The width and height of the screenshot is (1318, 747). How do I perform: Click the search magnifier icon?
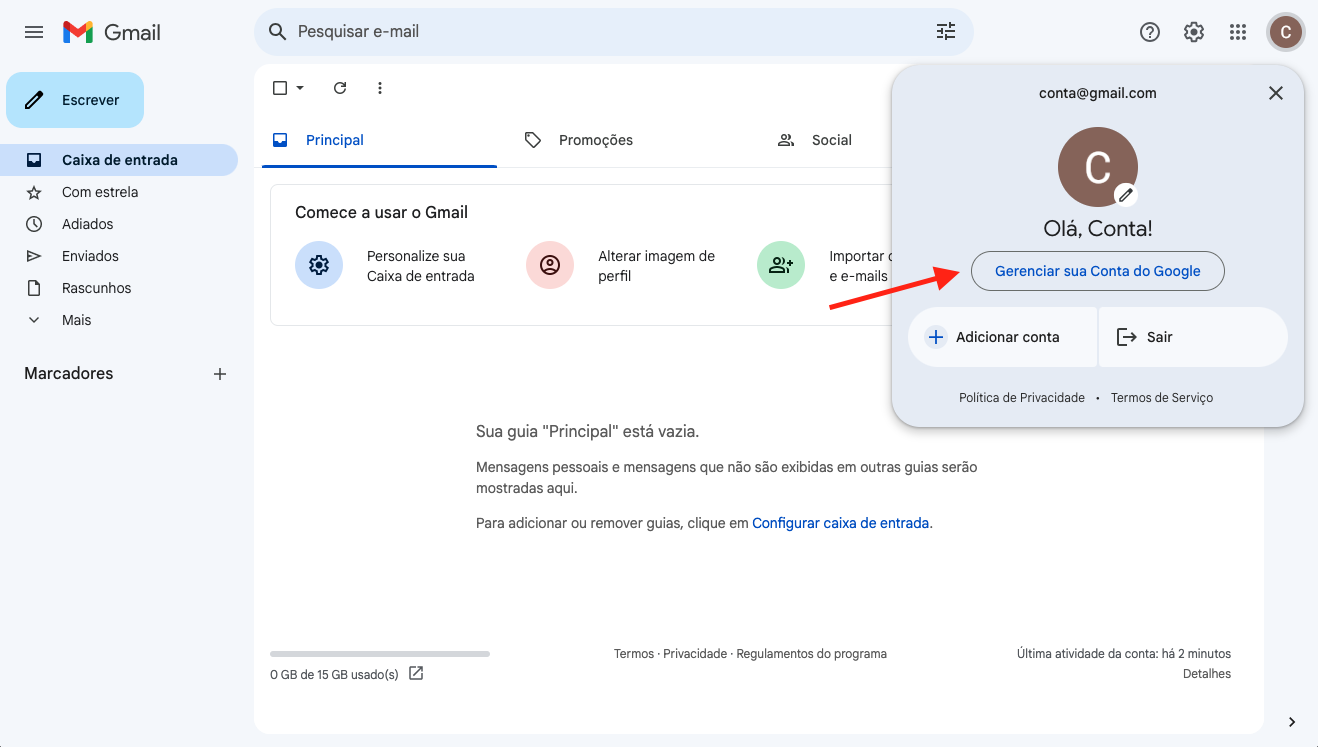pyautogui.click(x=278, y=32)
